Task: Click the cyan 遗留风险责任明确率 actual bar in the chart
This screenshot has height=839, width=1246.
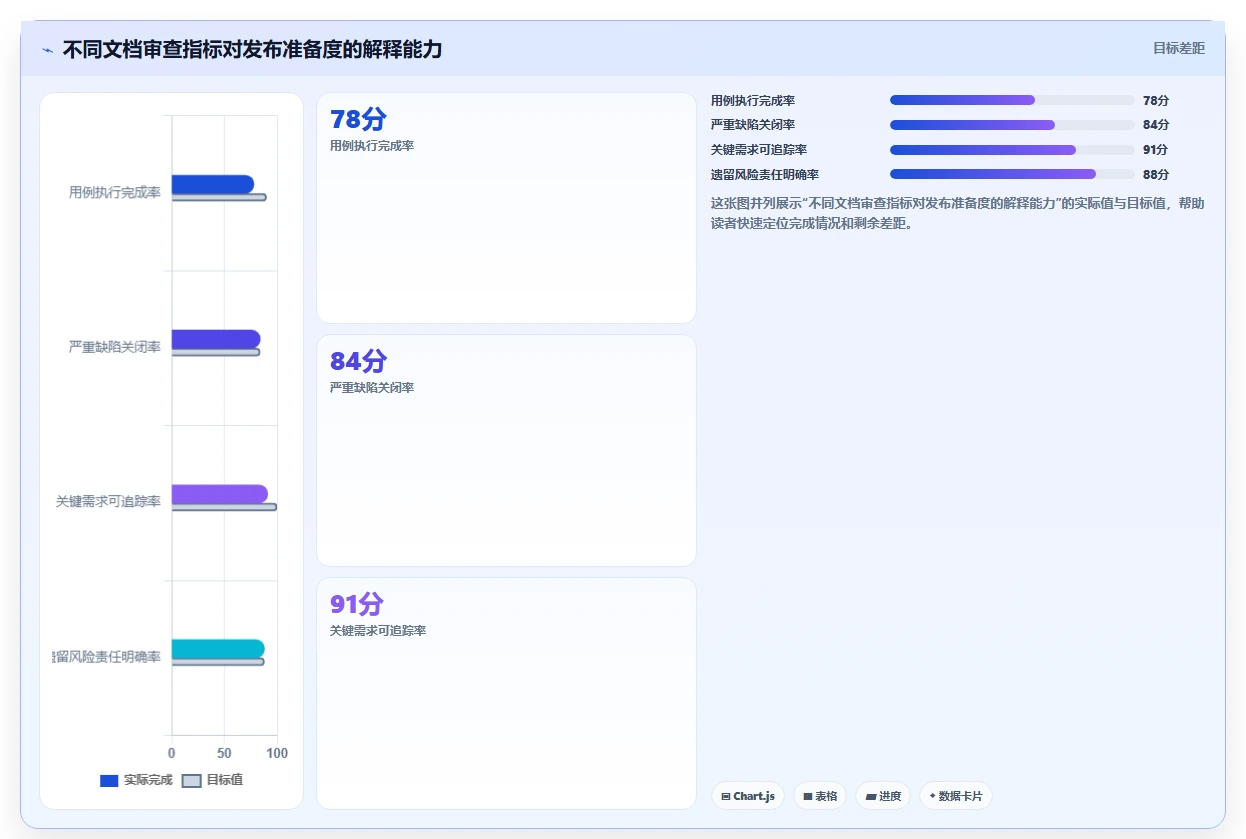Action: pyautogui.click(x=218, y=649)
